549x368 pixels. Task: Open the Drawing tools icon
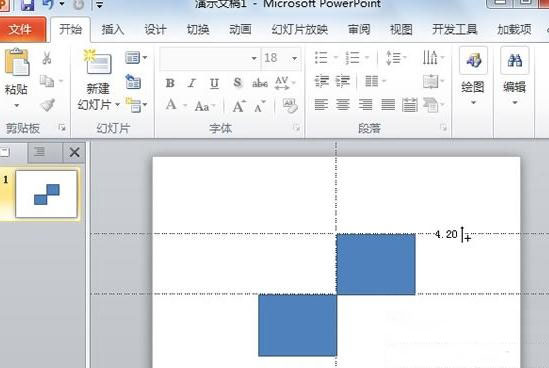(x=473, y=60)
